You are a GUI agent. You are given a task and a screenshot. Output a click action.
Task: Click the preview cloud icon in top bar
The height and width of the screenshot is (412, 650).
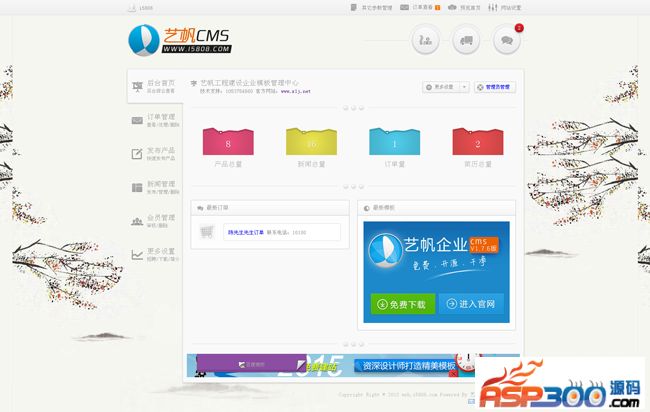click(452, 7)
